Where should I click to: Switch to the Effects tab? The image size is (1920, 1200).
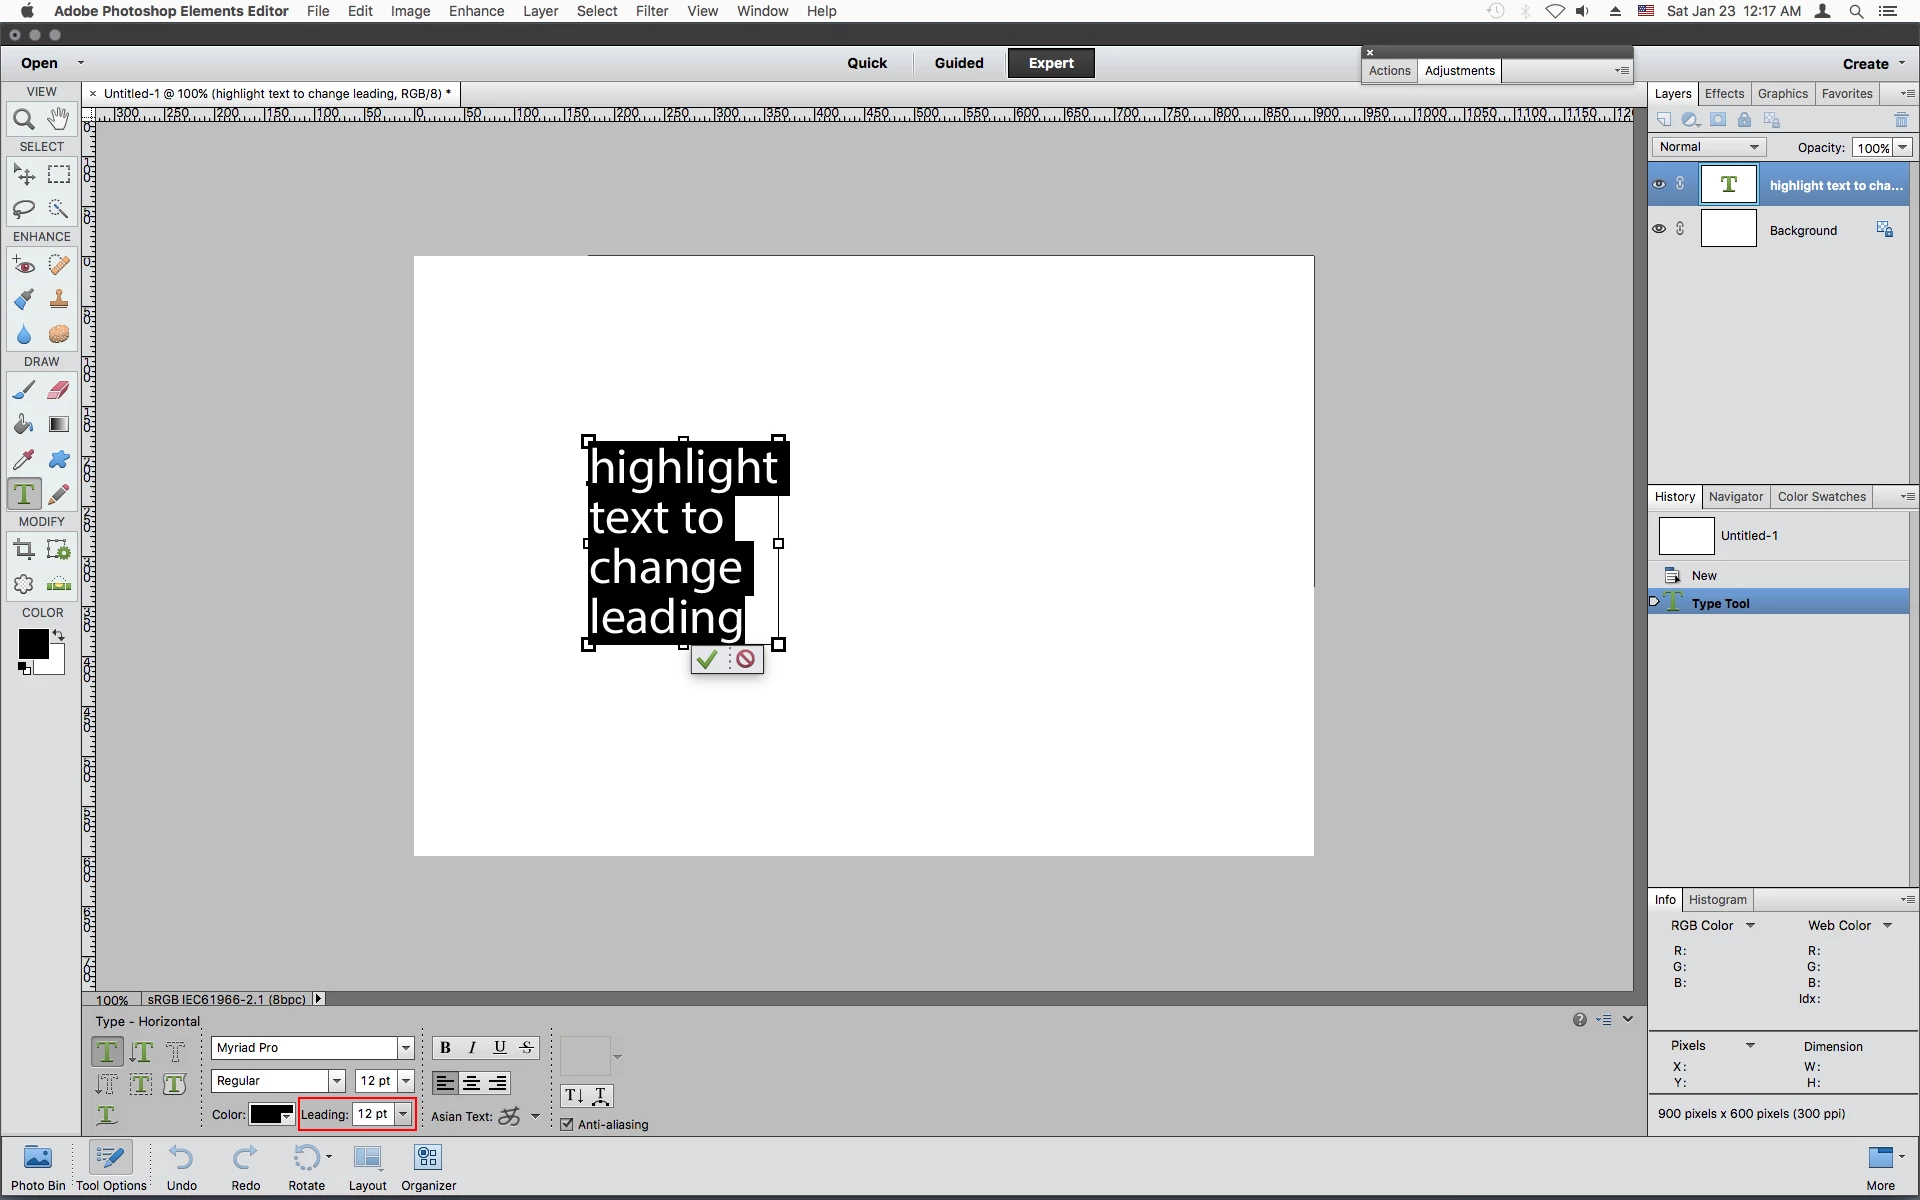[1724, 93]
